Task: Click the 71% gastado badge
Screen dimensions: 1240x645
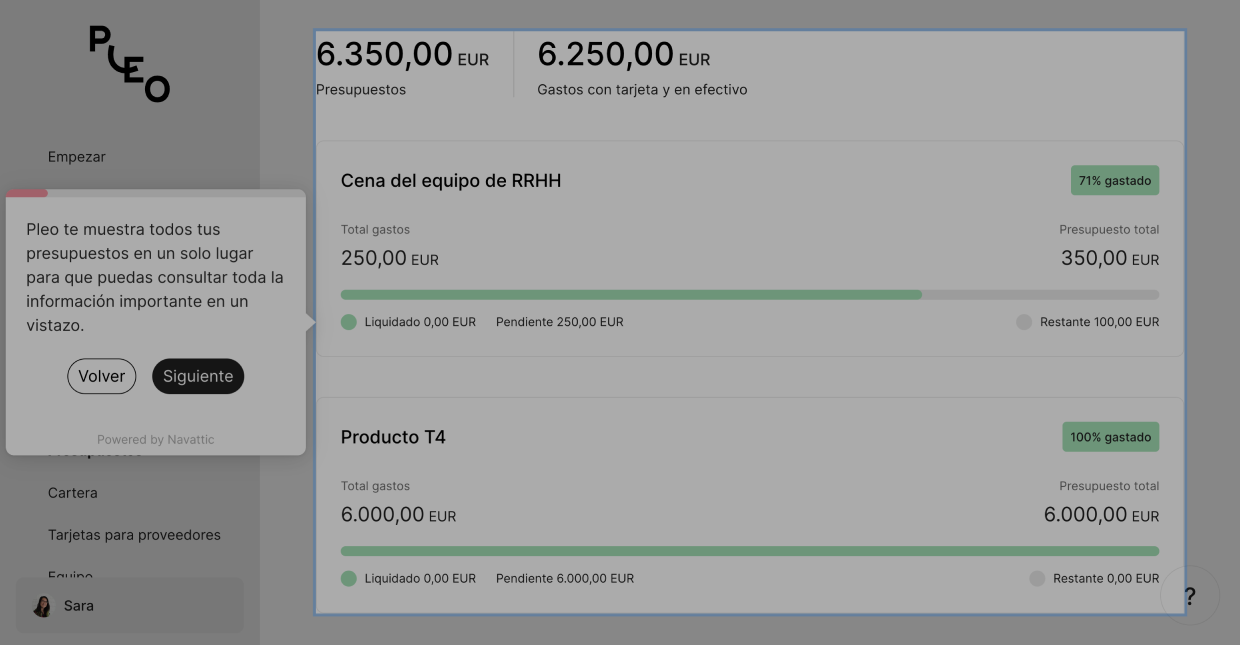Action: click(1114, 181)
